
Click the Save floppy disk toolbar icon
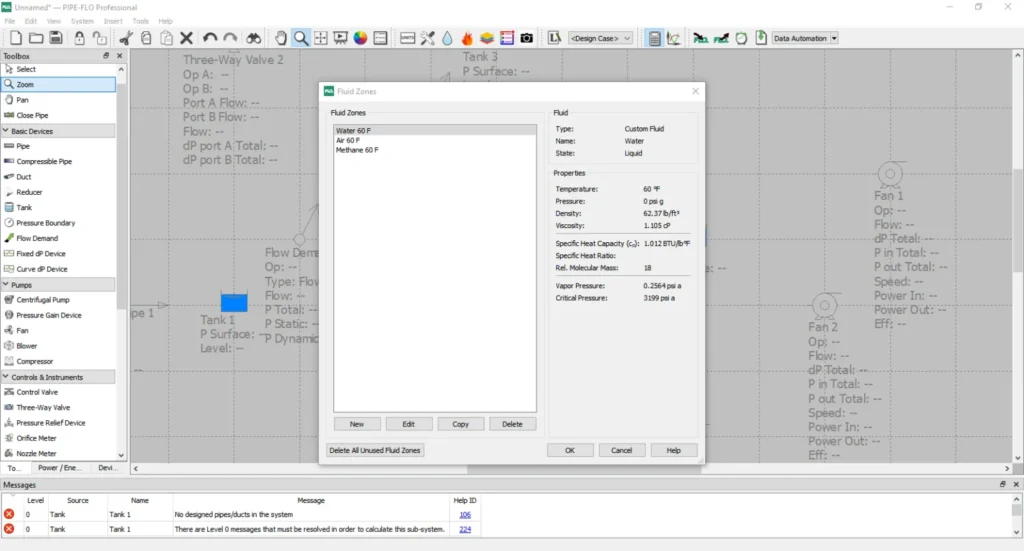[x=55, y=38]
